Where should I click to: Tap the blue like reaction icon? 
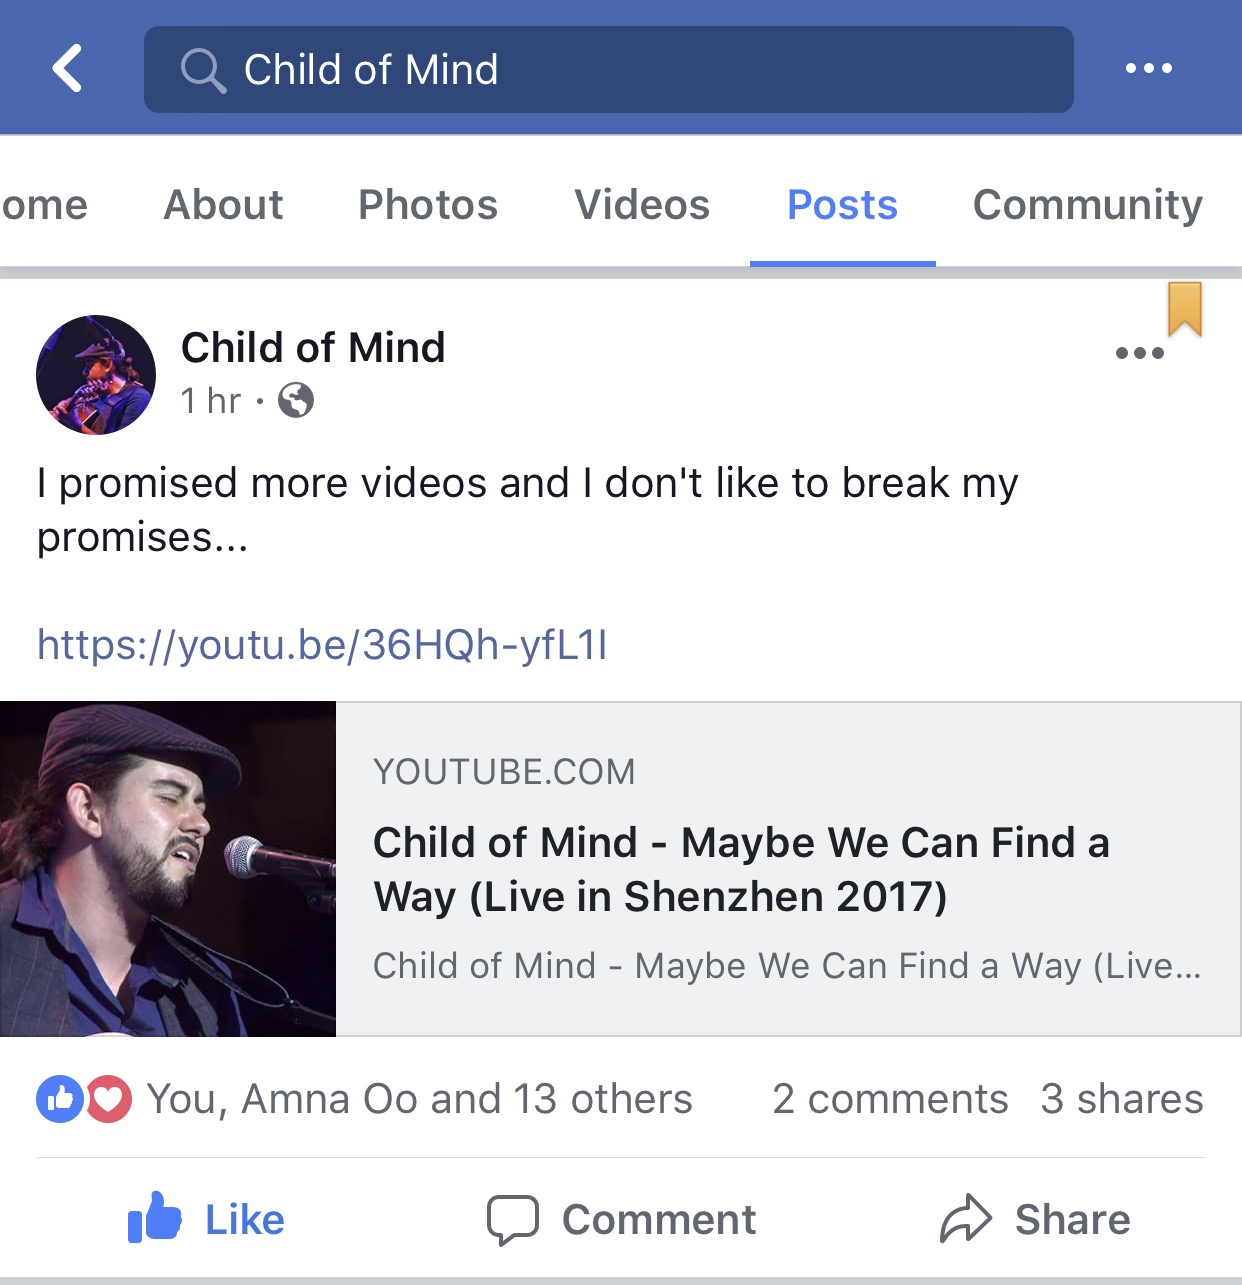[x=60, y=1099]
